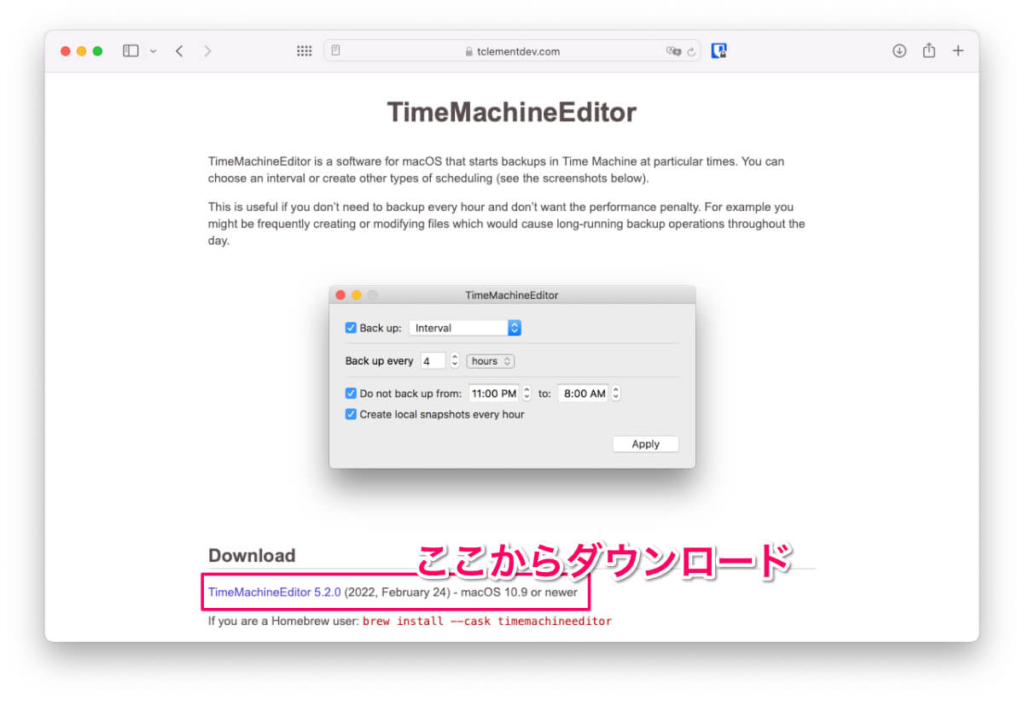Close the Safari window with red button
1024x701 pixels.
(65, 51)
